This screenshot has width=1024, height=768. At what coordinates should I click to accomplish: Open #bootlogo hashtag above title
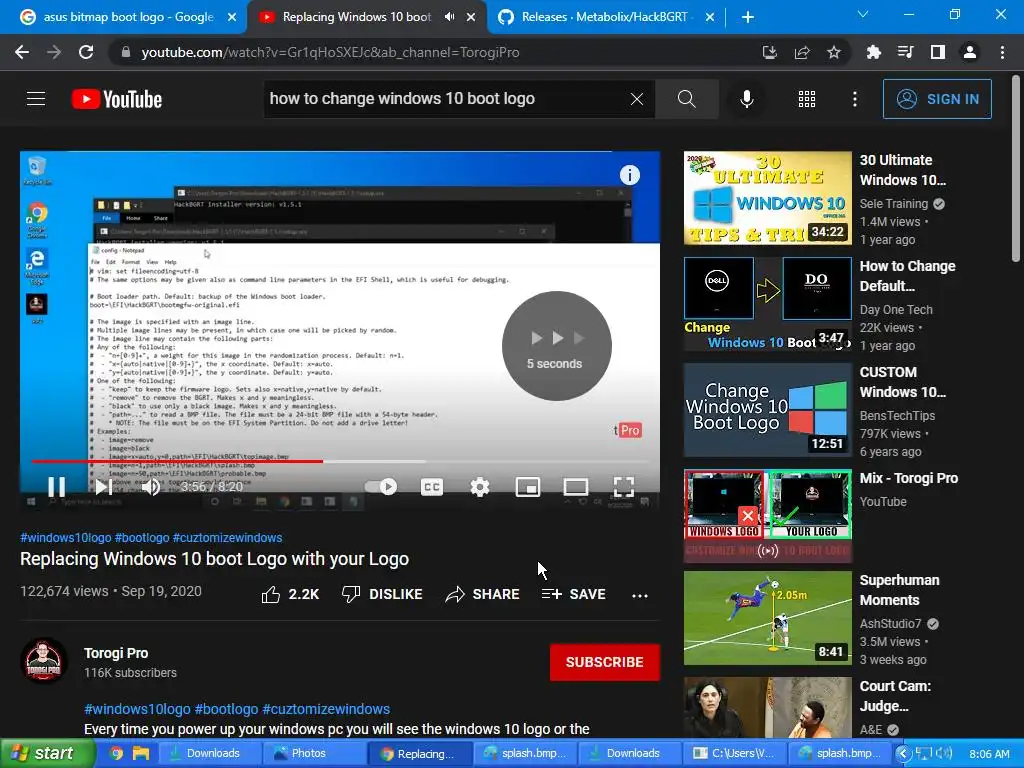point(142,537)
